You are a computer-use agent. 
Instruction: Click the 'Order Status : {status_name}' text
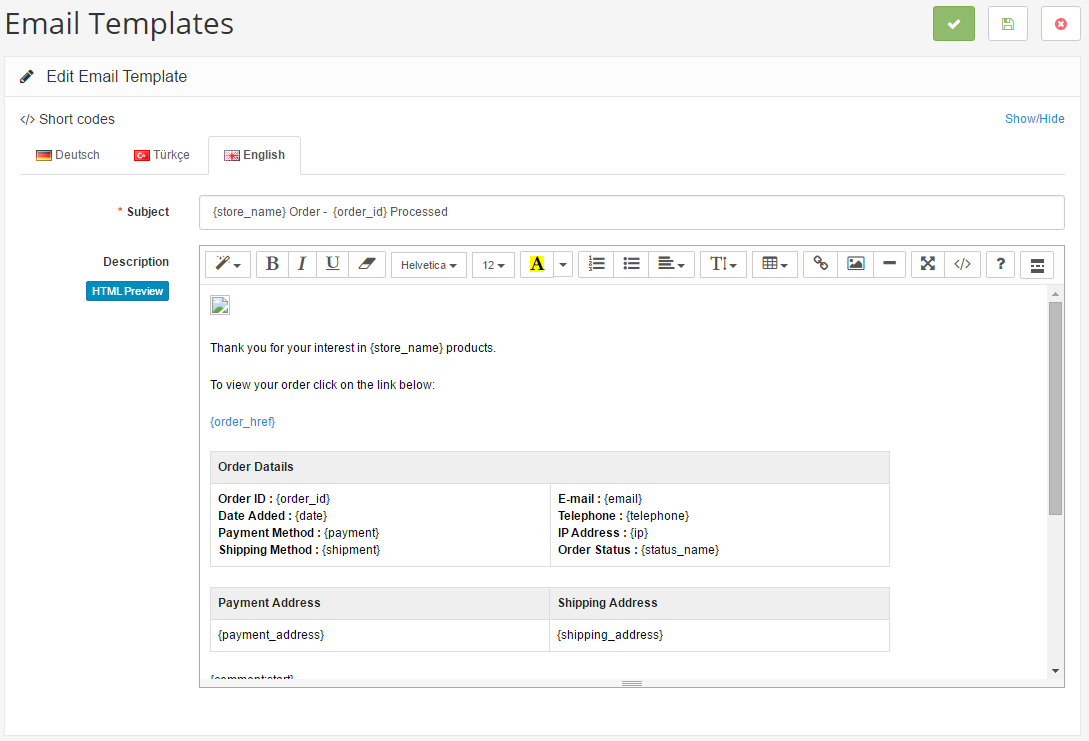pos(638,550)
